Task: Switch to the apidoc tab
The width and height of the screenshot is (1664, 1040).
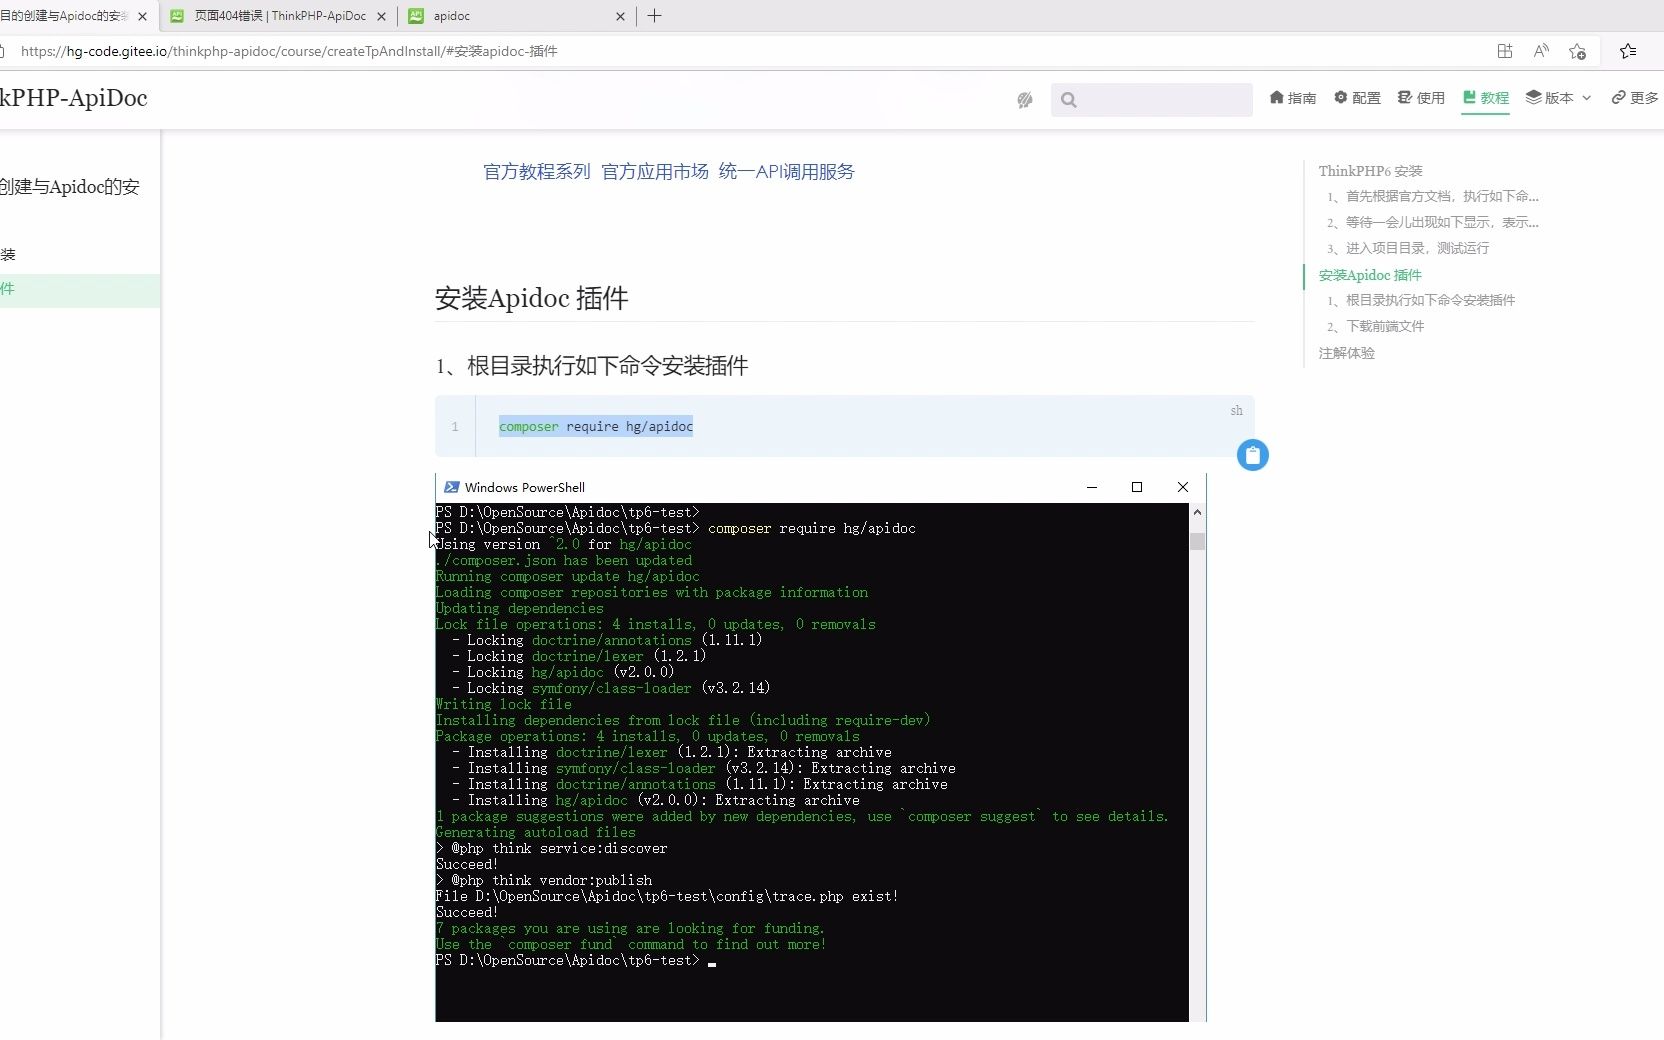Action: coord(515,16)
